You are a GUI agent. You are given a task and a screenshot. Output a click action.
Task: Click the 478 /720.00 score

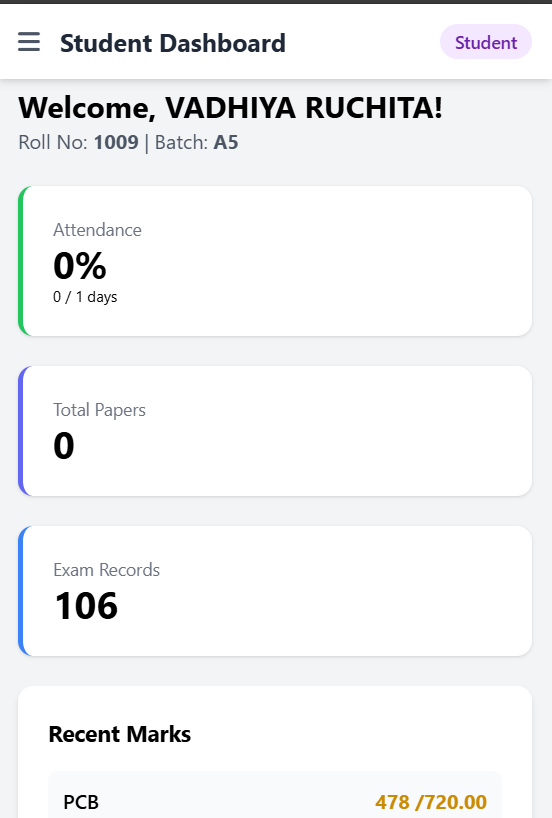pos(431,802)
